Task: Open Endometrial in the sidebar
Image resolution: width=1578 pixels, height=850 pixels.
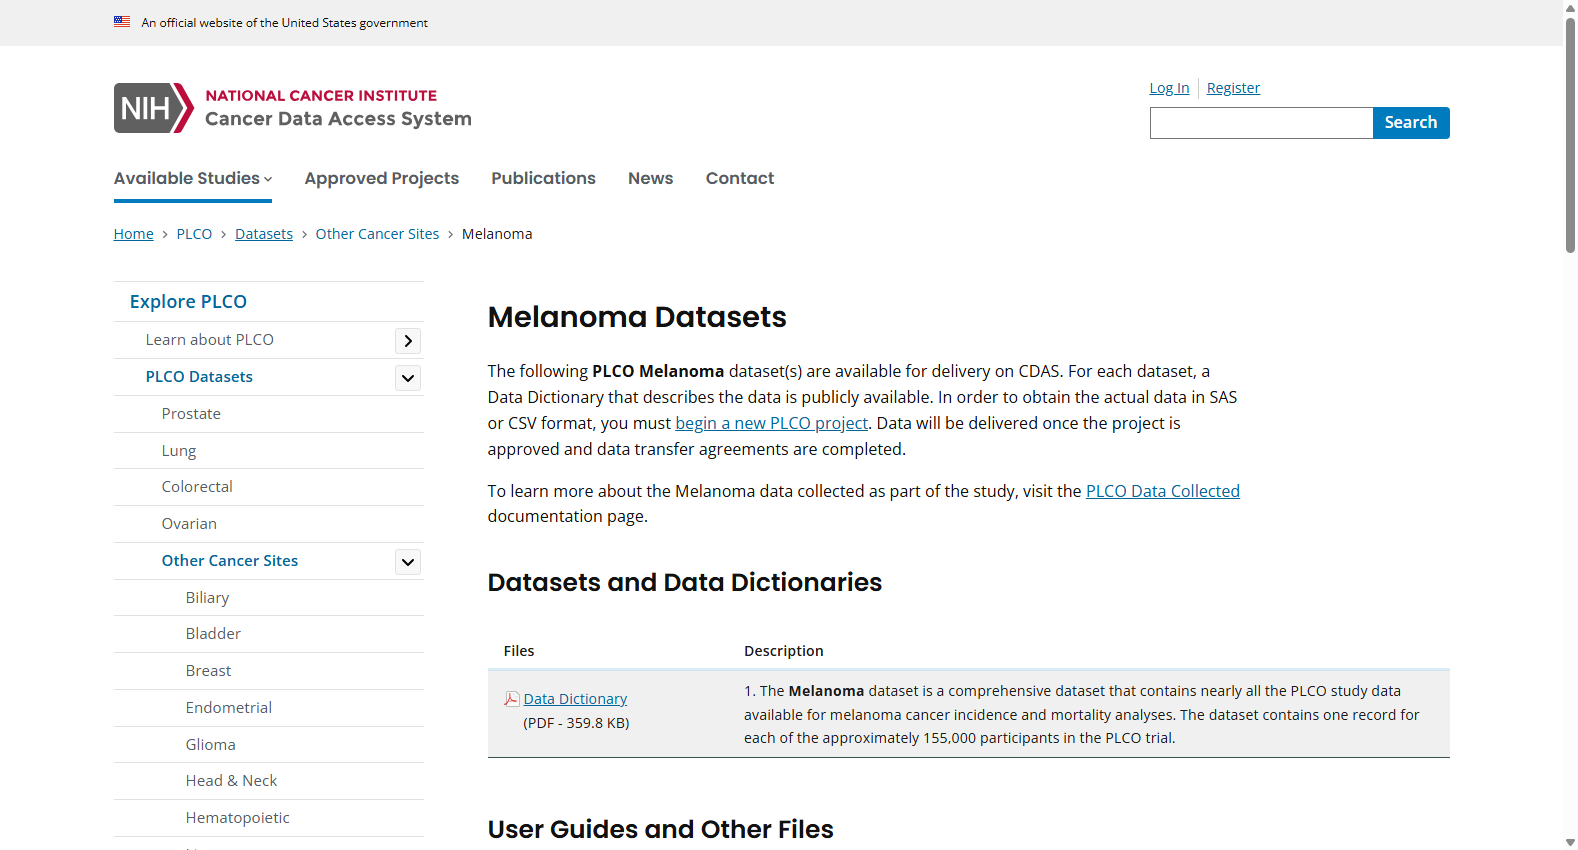Action: pyautogui.click(x=229, y=708)
